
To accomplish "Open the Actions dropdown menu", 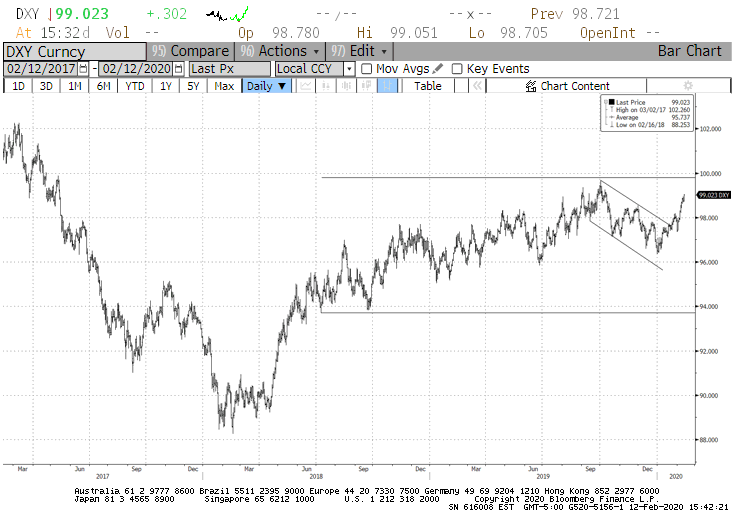I will (287, 51).
